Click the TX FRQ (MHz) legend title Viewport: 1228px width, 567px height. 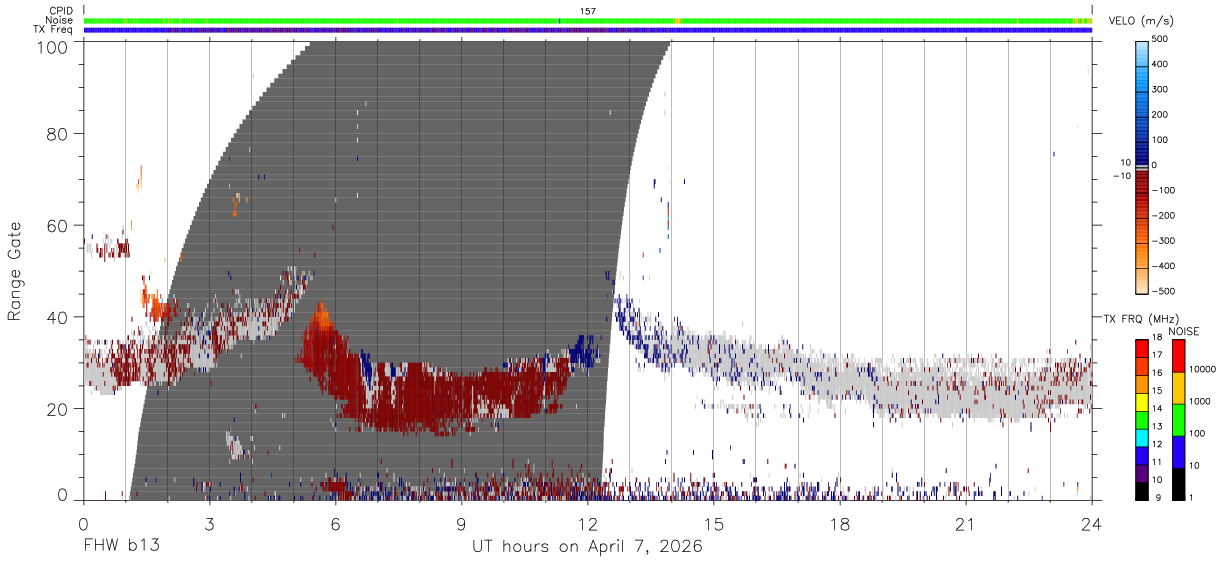click(x=1143, y=319)
